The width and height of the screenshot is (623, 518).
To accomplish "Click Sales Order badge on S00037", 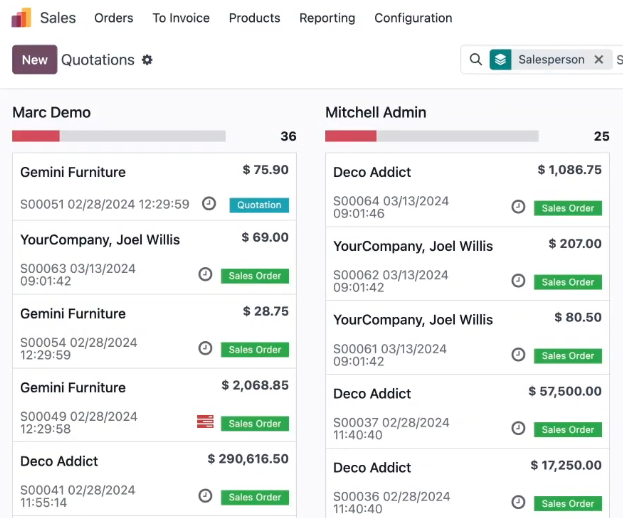I will (568, 429).
